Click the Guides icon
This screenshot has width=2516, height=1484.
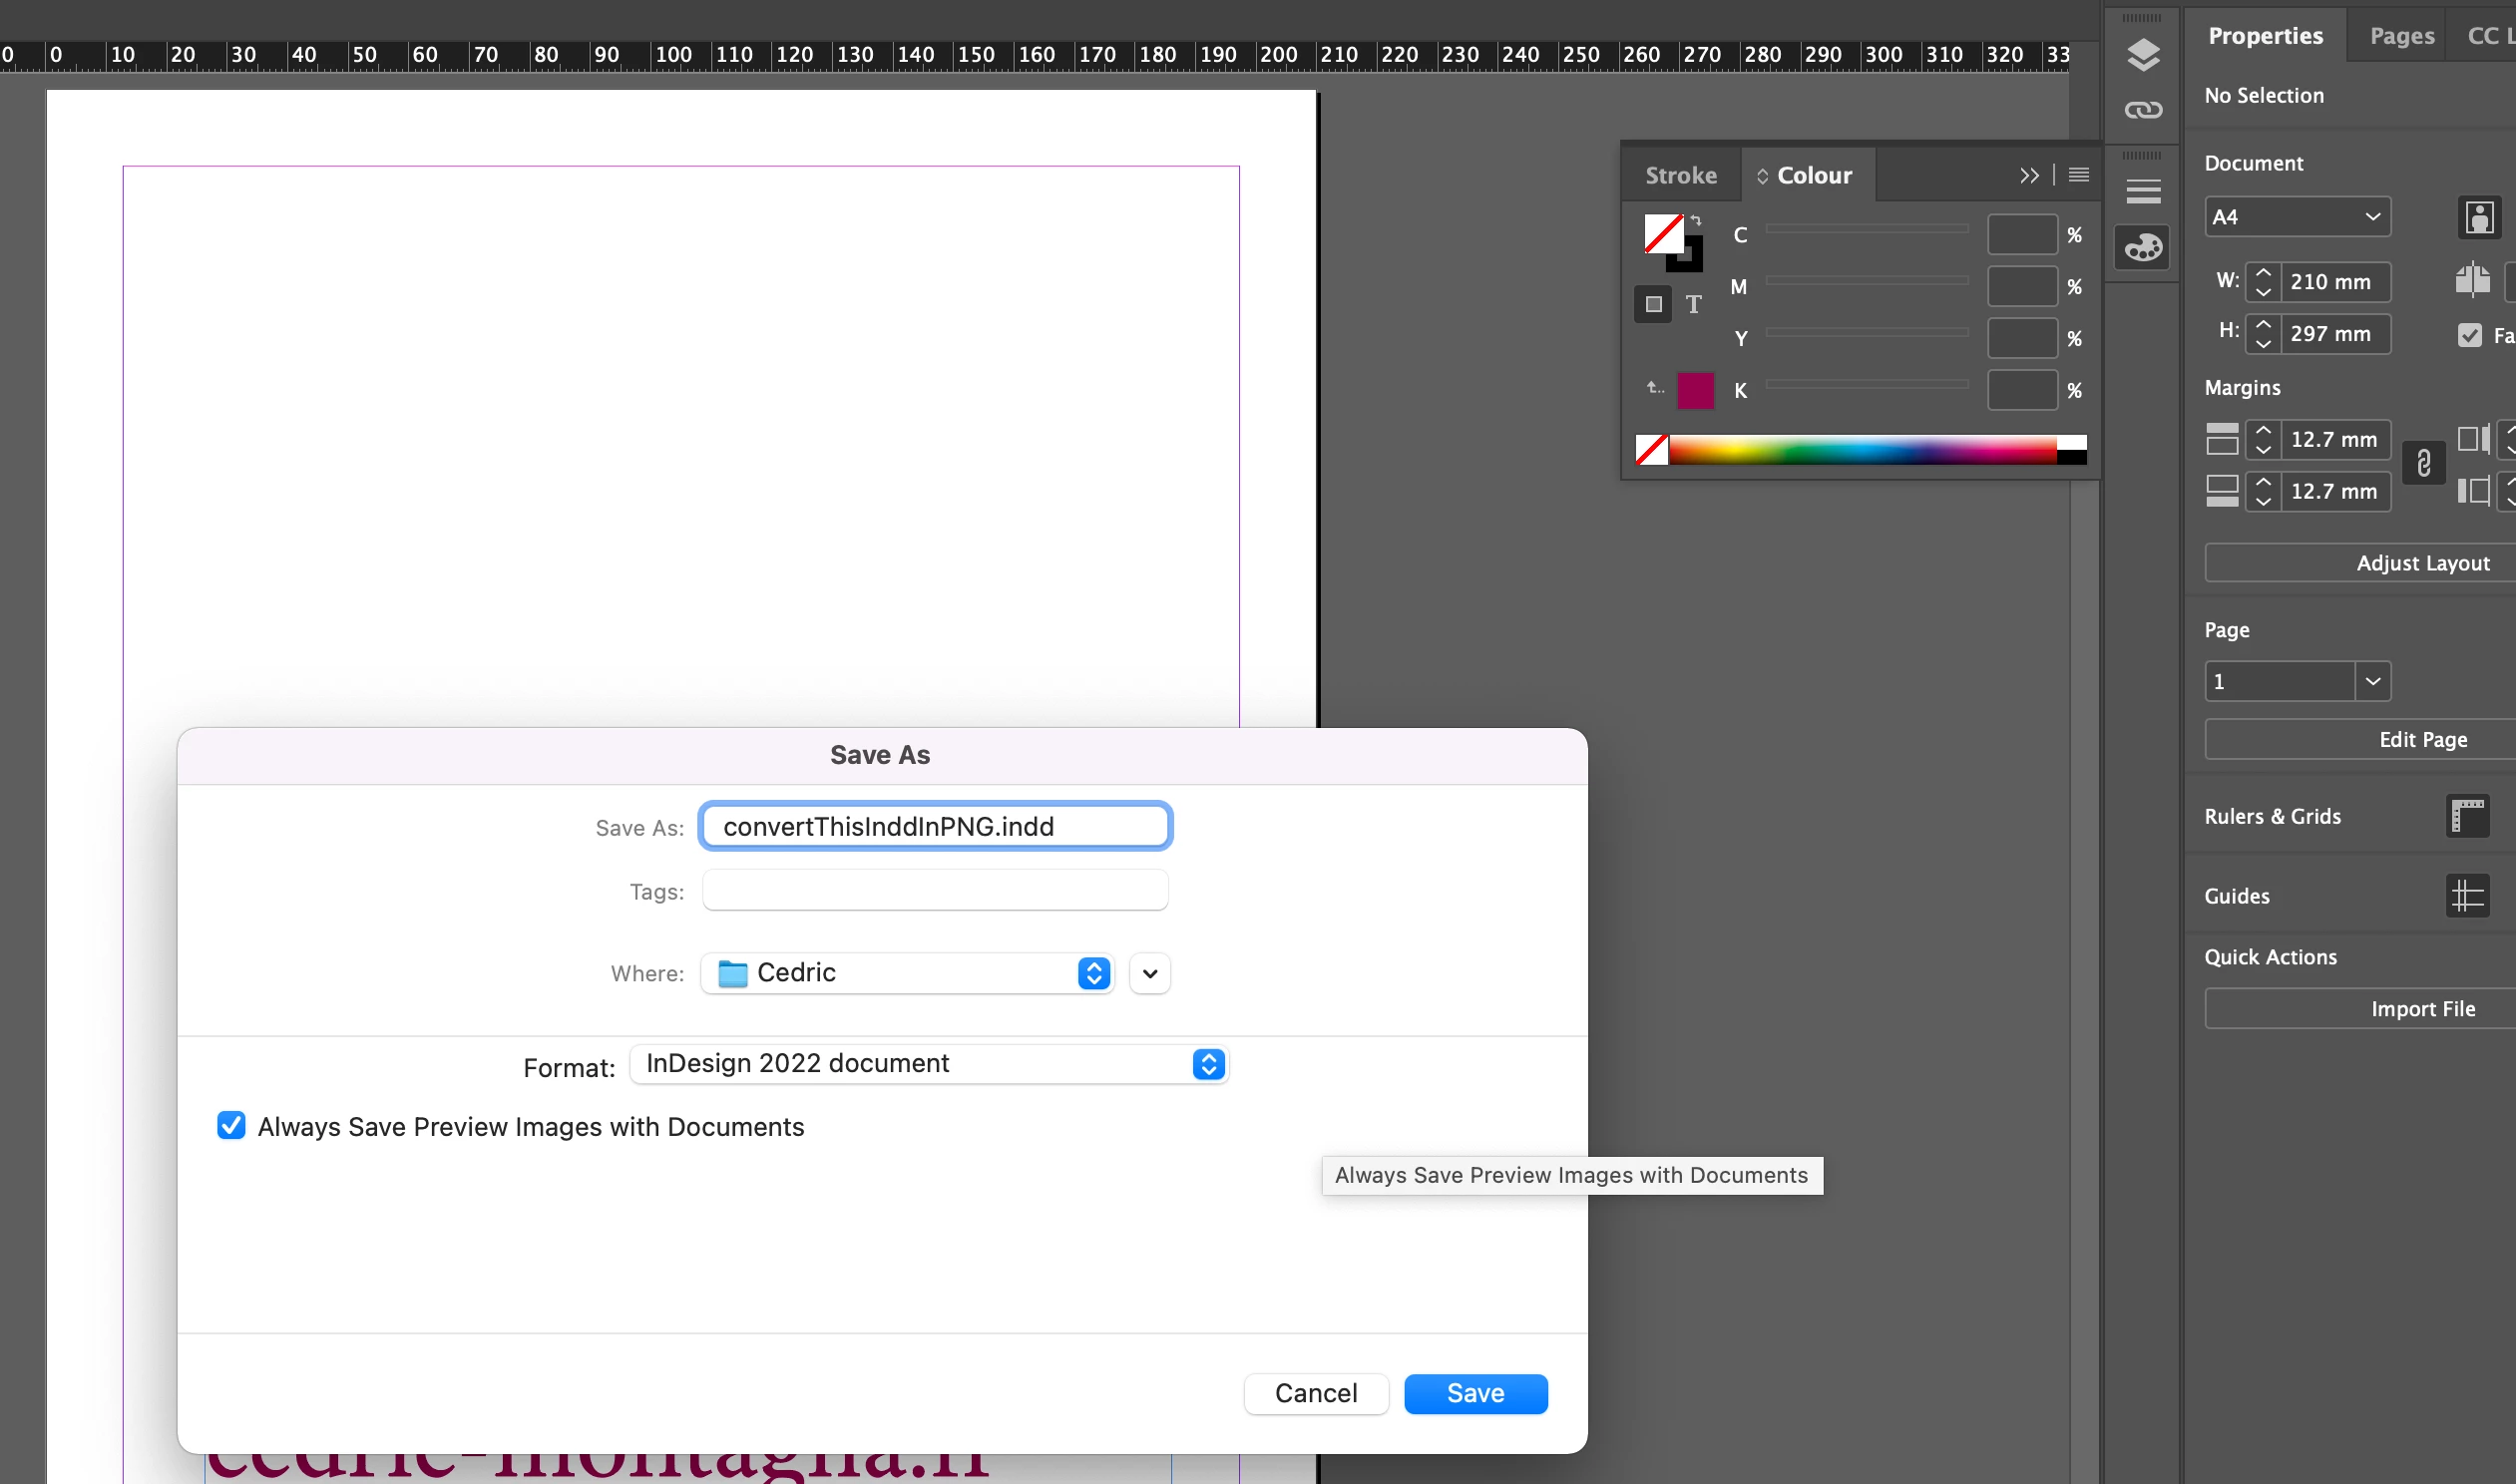click(x=2467, y=895)
